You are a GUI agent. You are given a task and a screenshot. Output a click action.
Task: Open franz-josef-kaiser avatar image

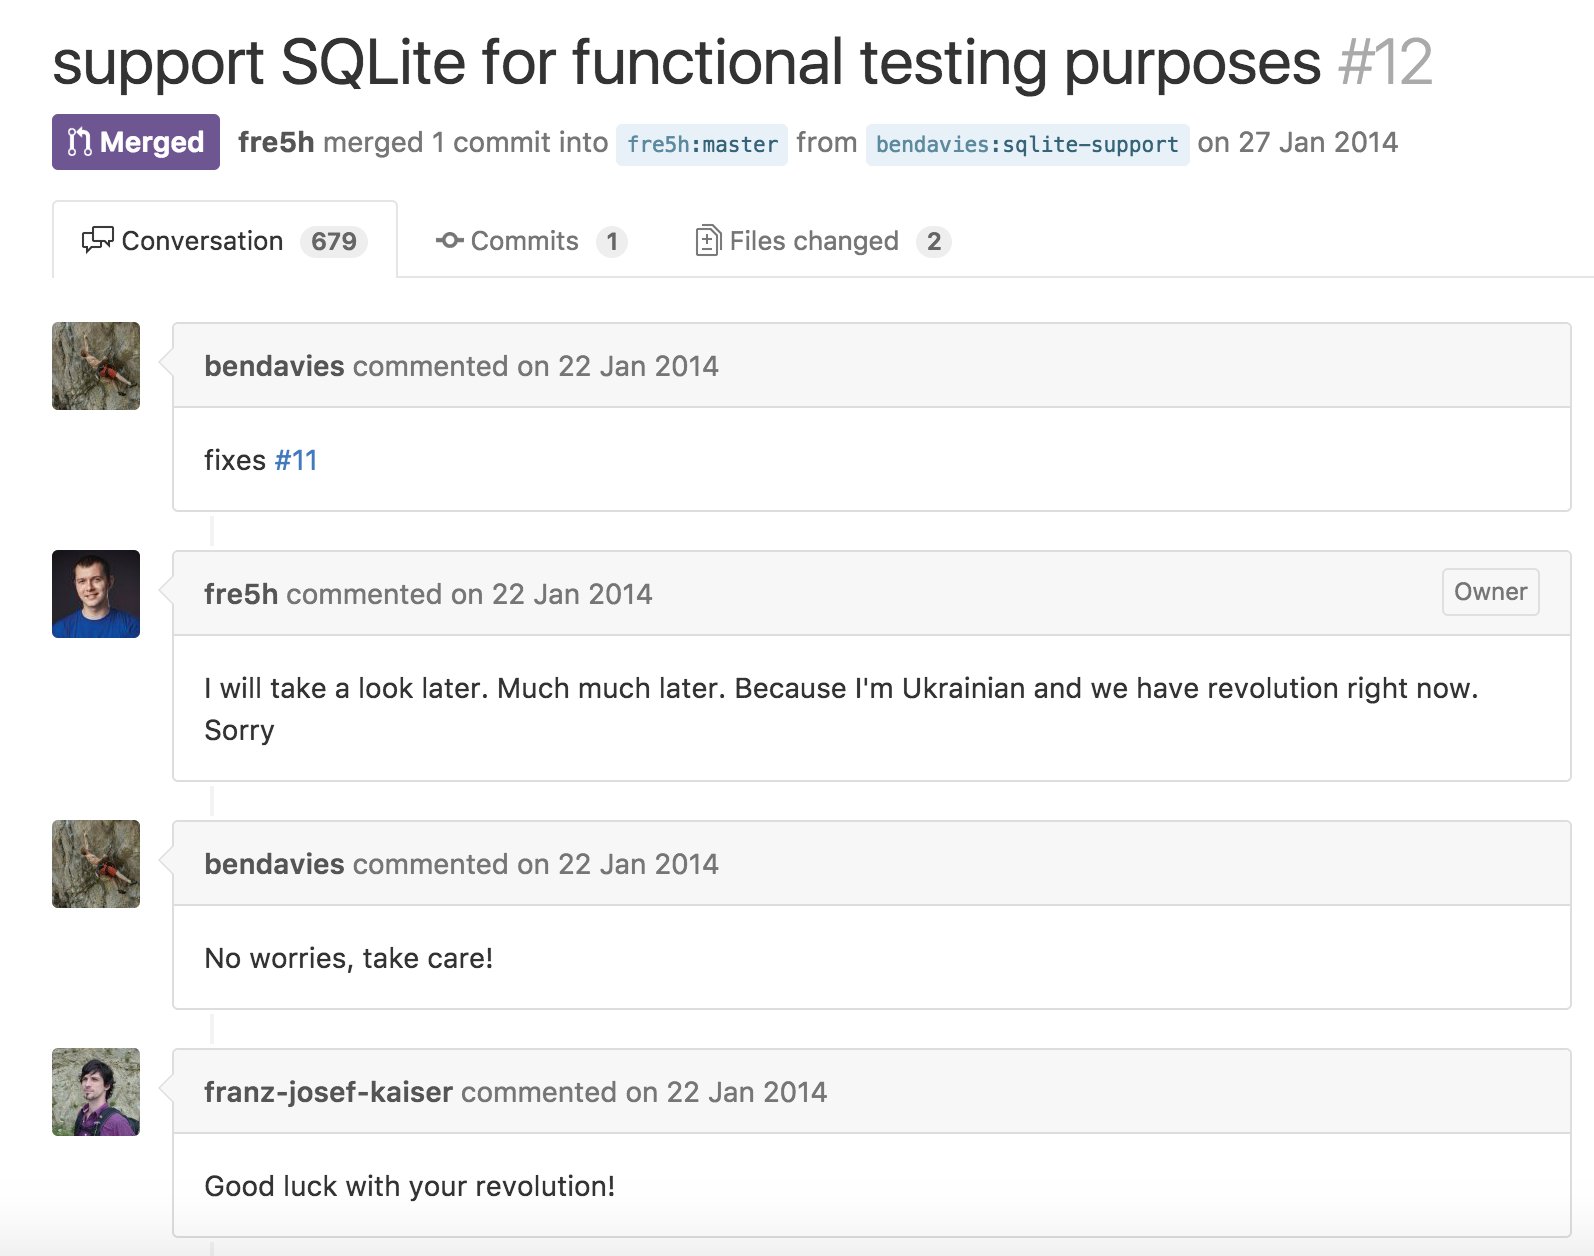click(x=96, y=1092)
